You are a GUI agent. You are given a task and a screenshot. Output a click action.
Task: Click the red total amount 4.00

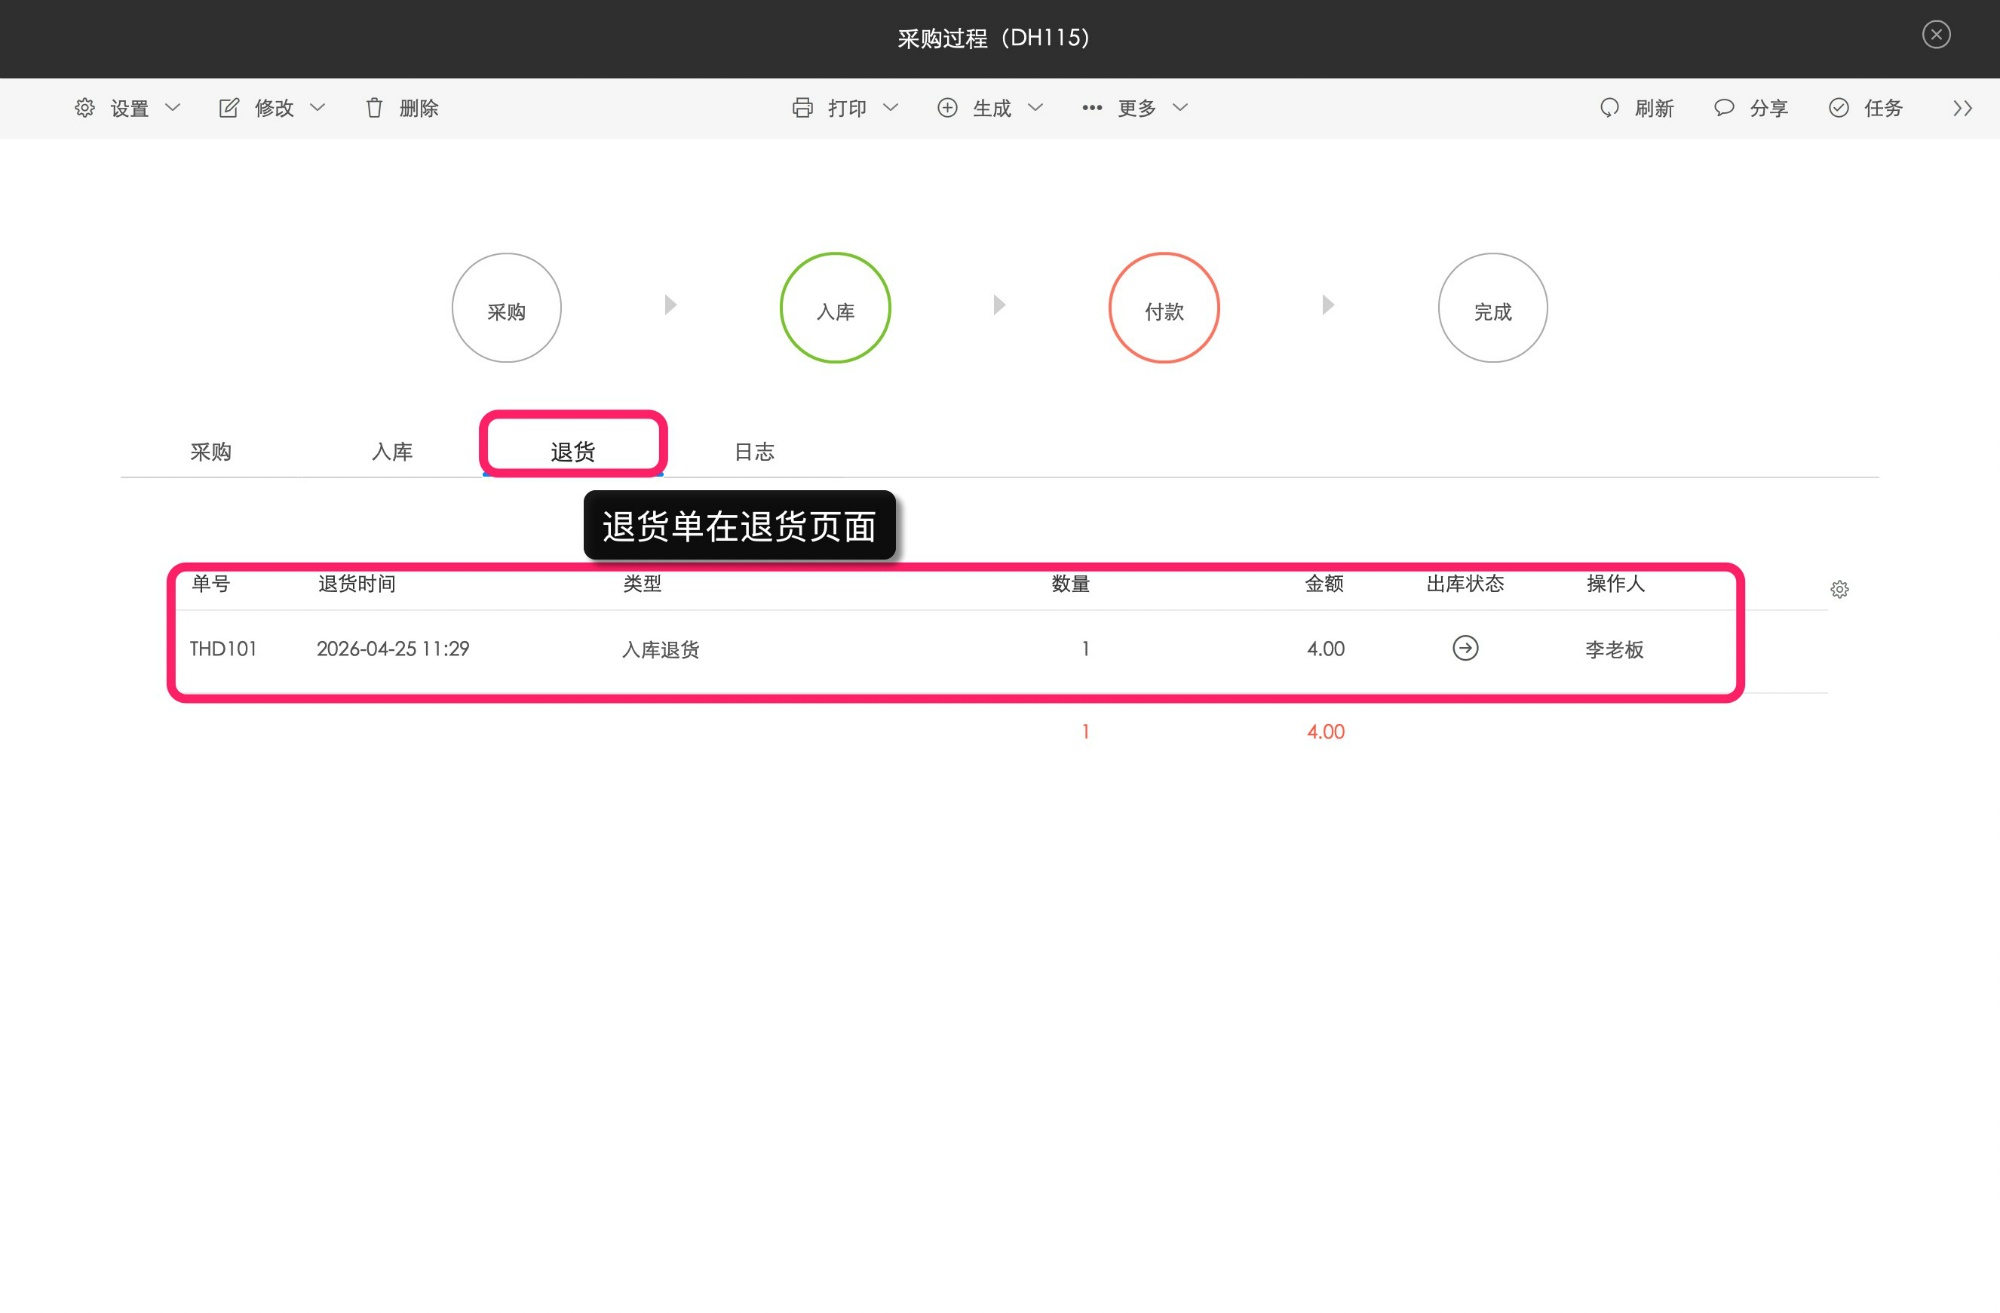coord(1326,732)
